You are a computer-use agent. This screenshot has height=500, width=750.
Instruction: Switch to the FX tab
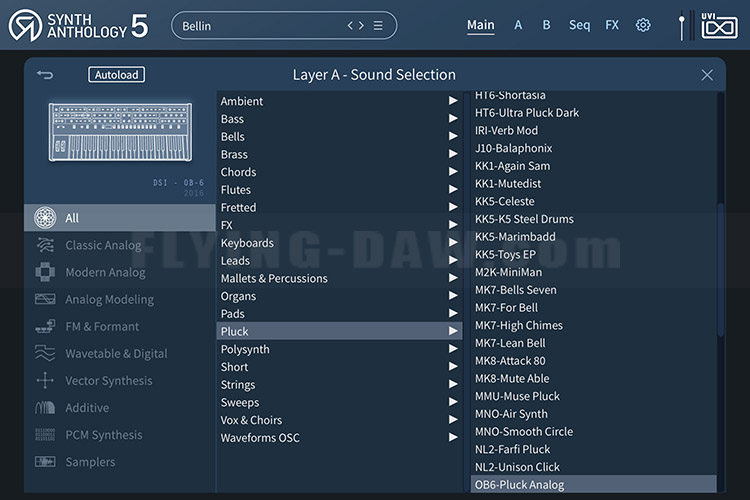tap(612, 25)
